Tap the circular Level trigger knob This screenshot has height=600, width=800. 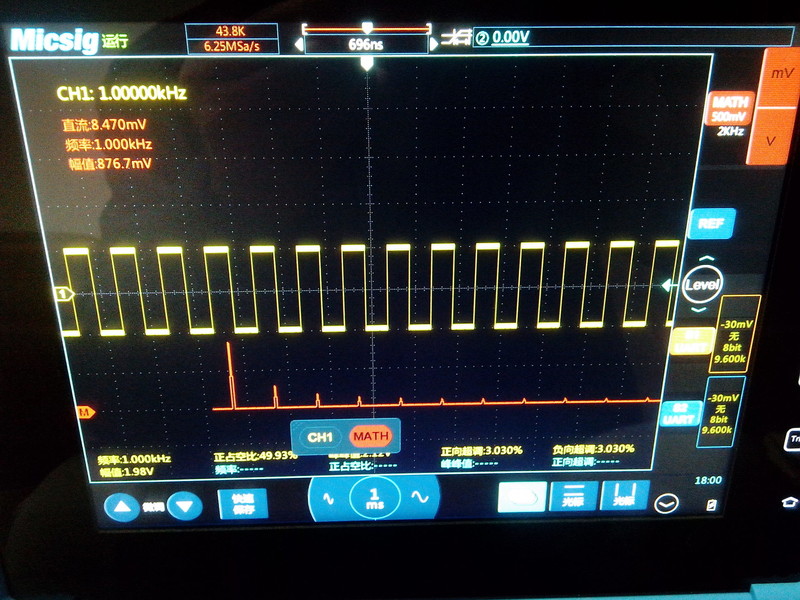703,285
